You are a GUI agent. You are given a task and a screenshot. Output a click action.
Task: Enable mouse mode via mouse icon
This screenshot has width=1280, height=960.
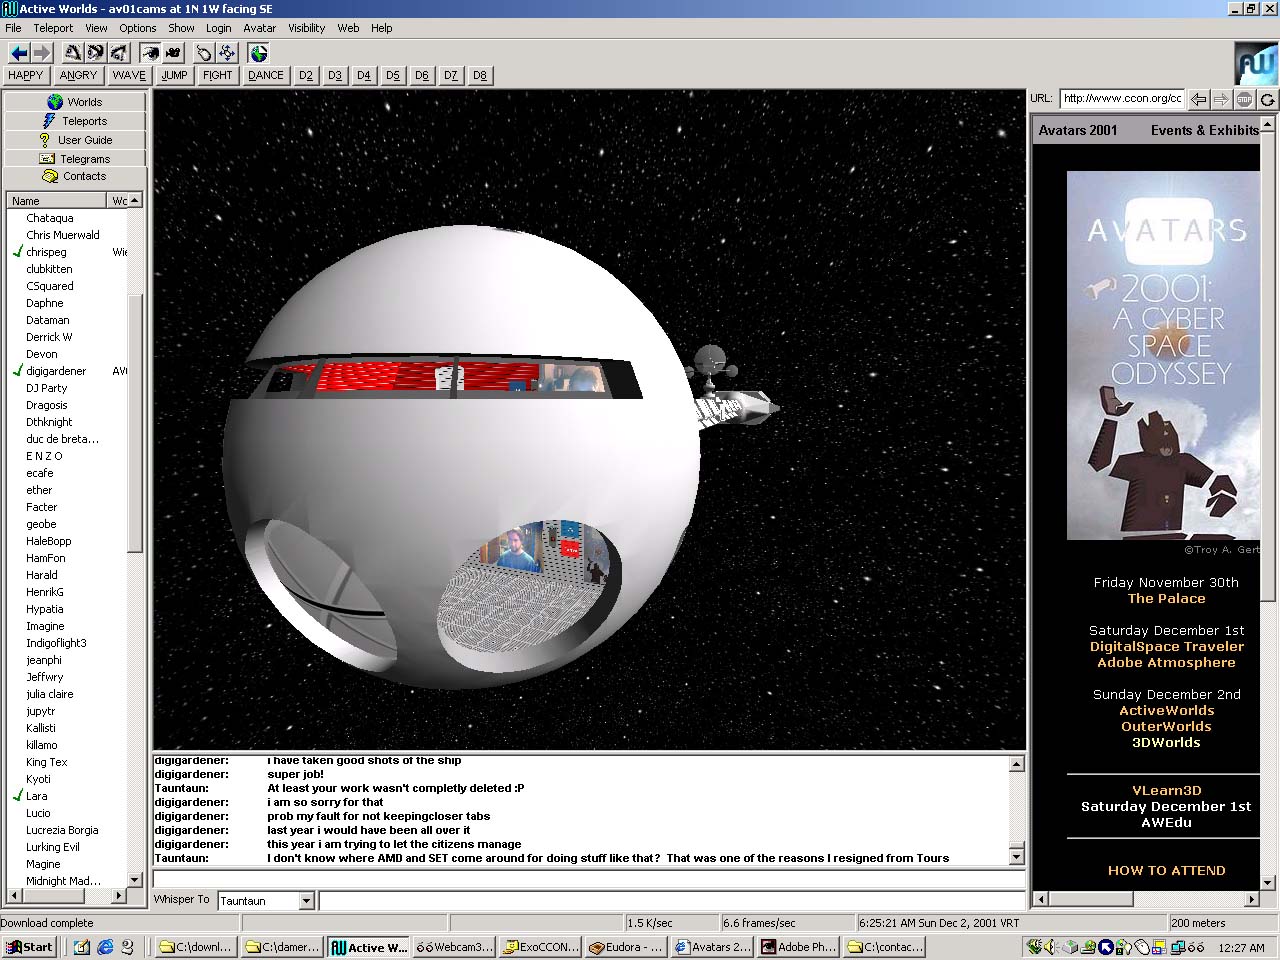[x=204, y=53]
